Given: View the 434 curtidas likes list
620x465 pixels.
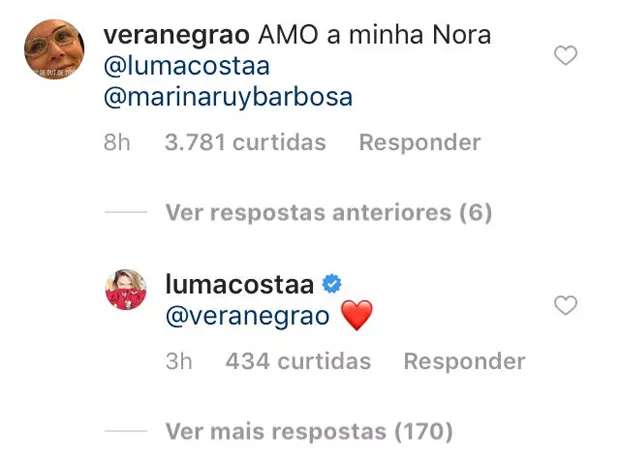Looking at the screenshot, I should point(298,361).
